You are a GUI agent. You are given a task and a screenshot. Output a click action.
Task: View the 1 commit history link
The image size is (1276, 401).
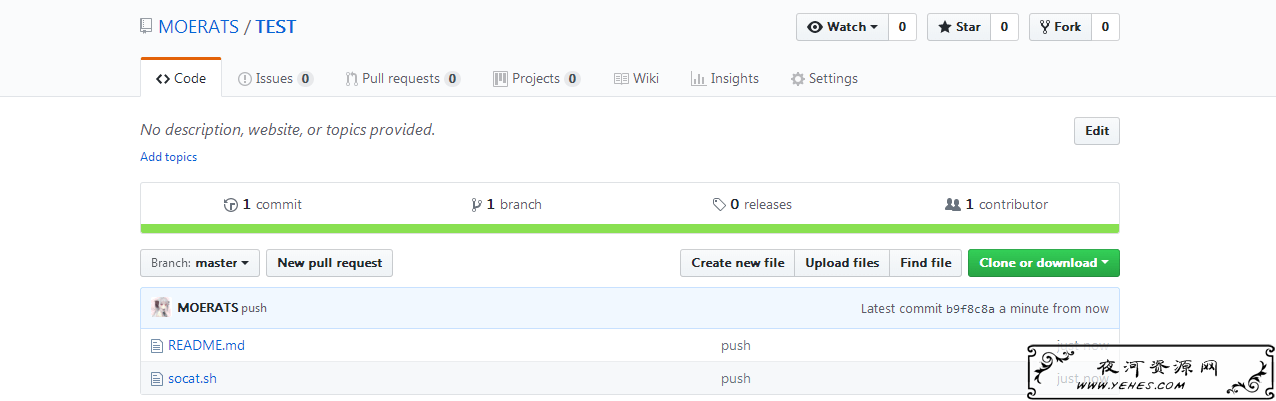point(263,204)
